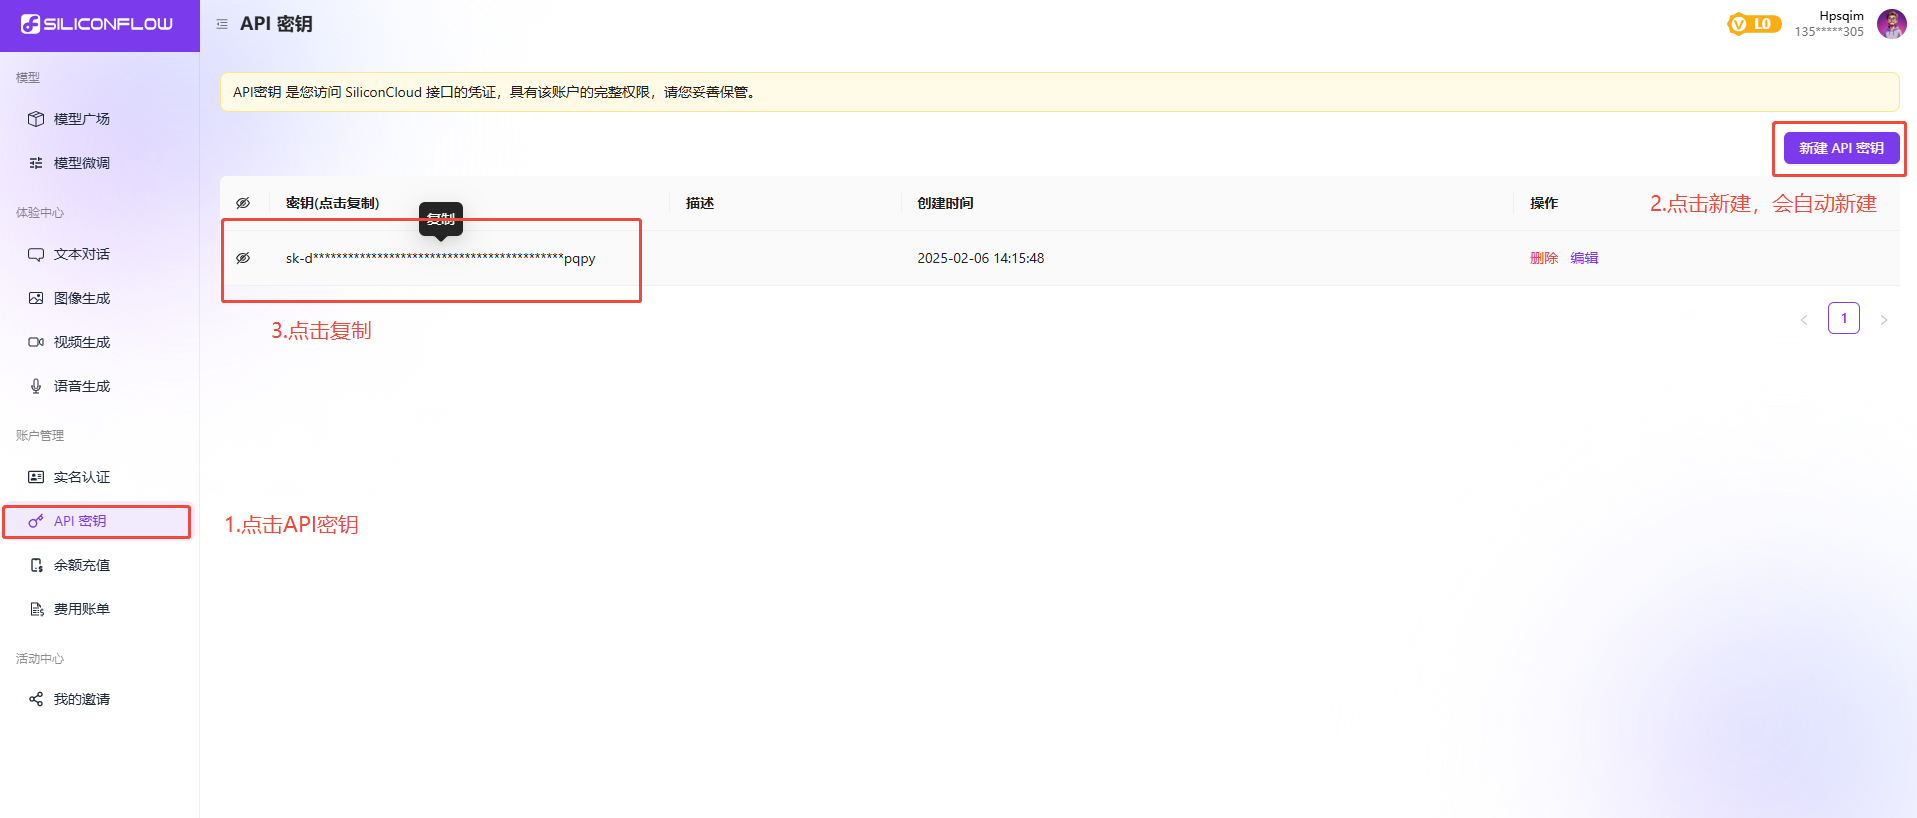This screenshot has height=818, width=1917.
Task: Click 删除 for the pqpy key
Action: pos(1544,258)
